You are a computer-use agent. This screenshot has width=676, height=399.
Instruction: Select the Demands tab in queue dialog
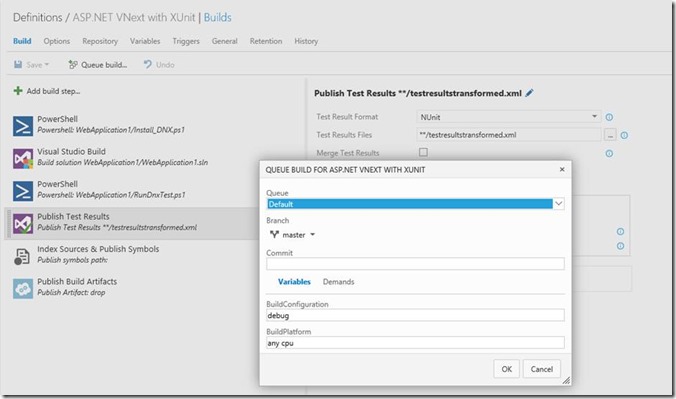[338, 282]
